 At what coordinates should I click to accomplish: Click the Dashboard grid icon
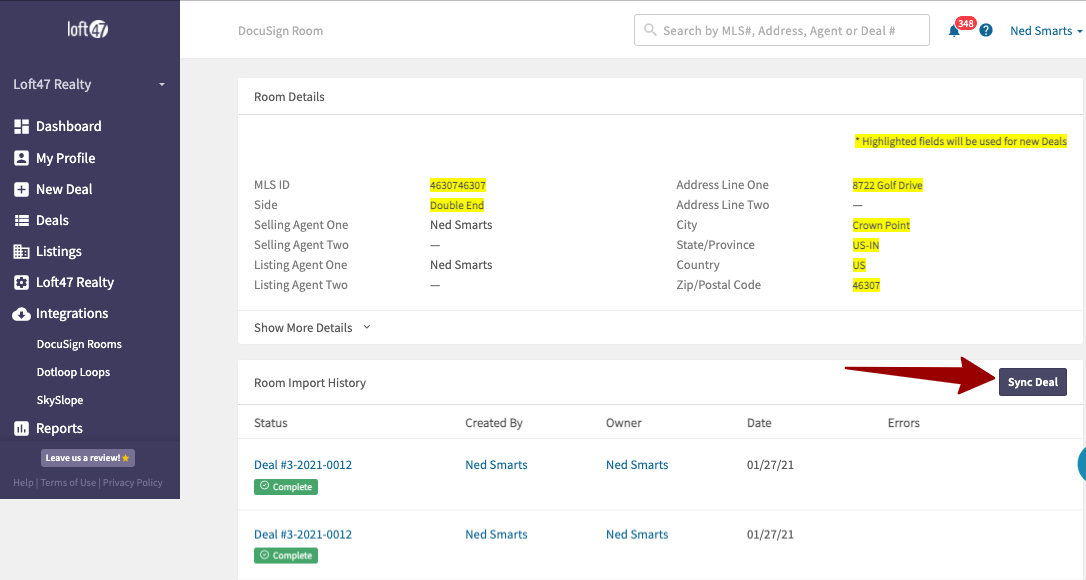click(x=21, y=127)
